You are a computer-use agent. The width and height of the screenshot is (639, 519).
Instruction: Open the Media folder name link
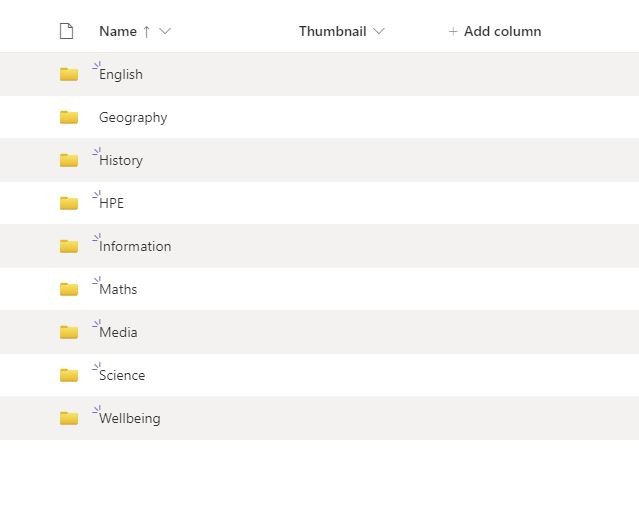pyautogui.click(x=118, y=332)
